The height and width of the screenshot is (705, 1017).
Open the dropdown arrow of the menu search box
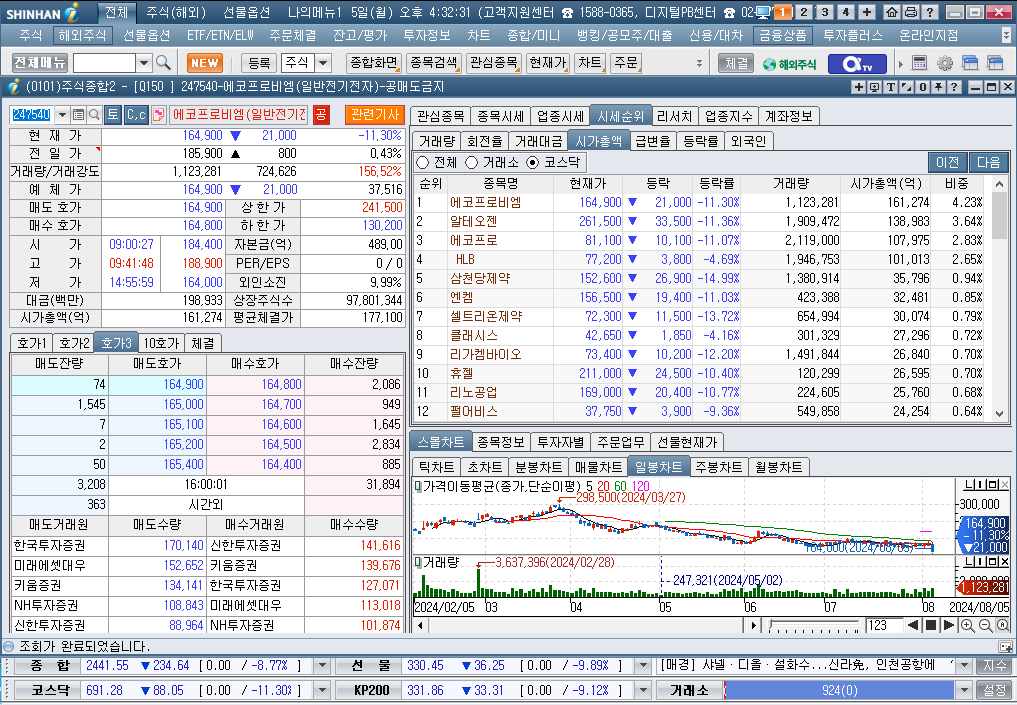144,63
